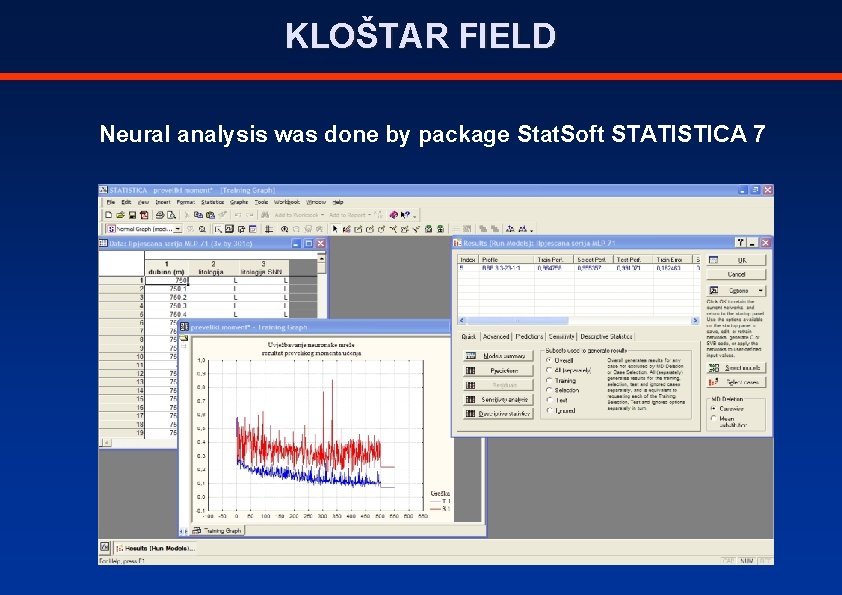Click the printer icon in toolbar
Viewport: 842px width, 595px height.
pyautogui.click(x=159, y=215)
